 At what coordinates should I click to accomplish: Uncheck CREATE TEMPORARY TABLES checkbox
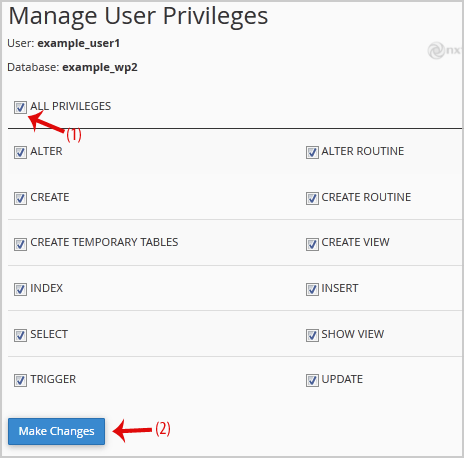[x=20, y=244]
